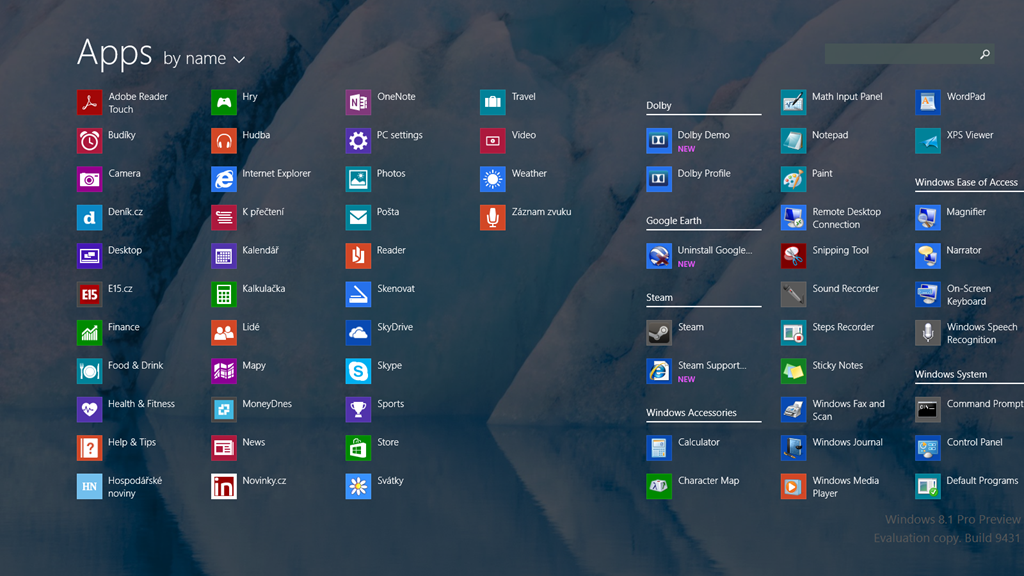Open the Paint application
1024x576 pixels.
point(793,179)
